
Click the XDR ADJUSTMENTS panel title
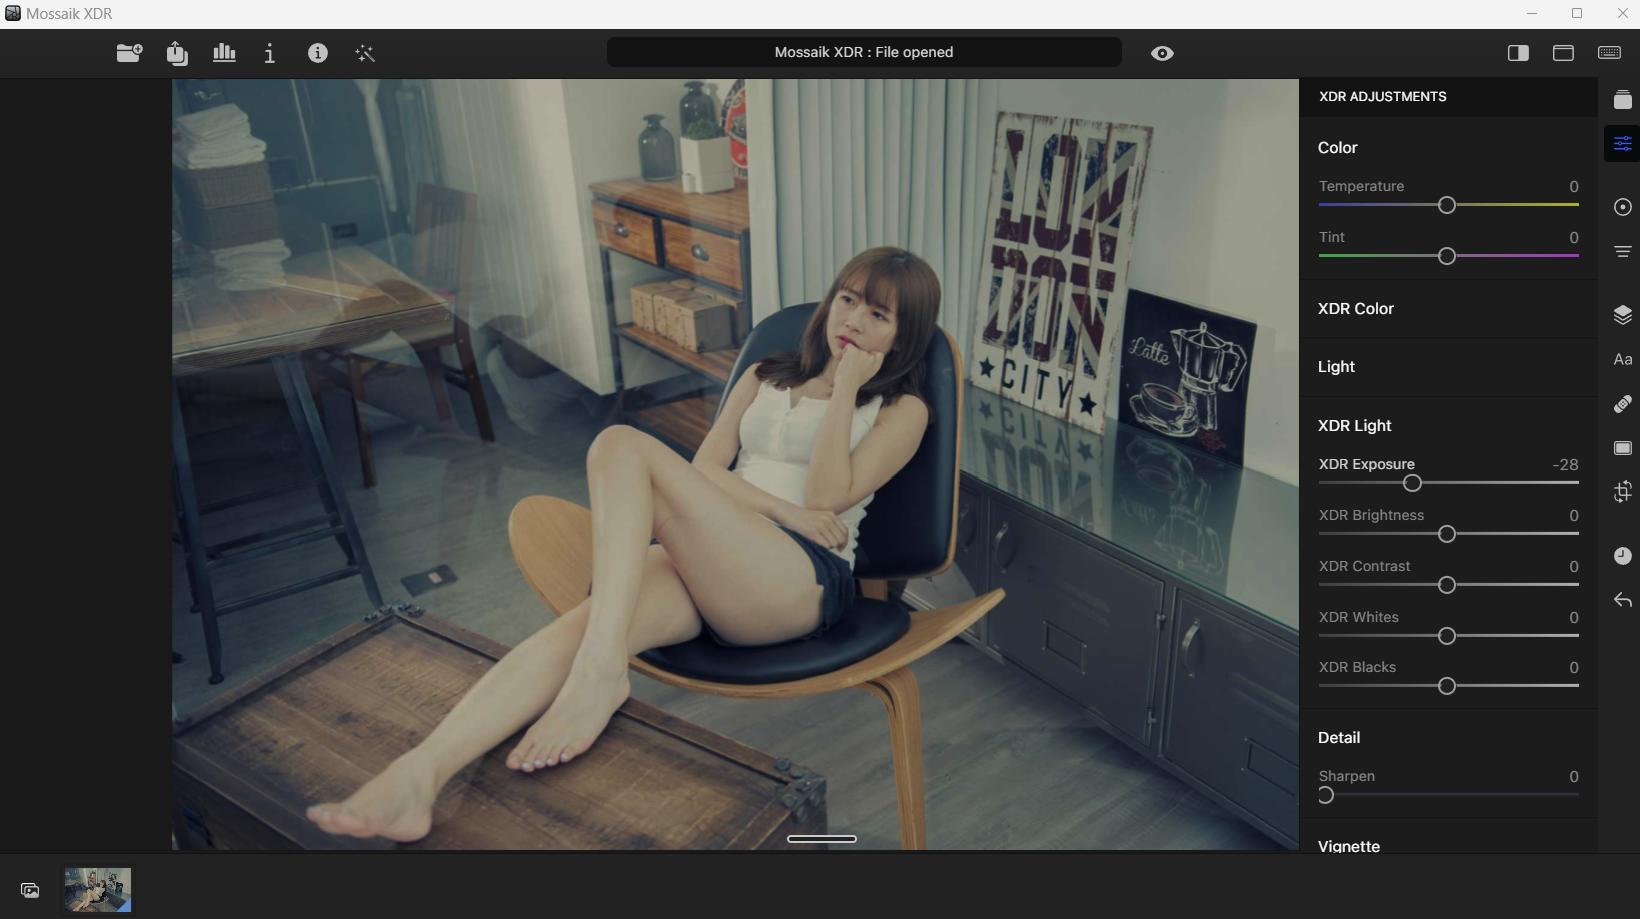[x=1382, y=97]
